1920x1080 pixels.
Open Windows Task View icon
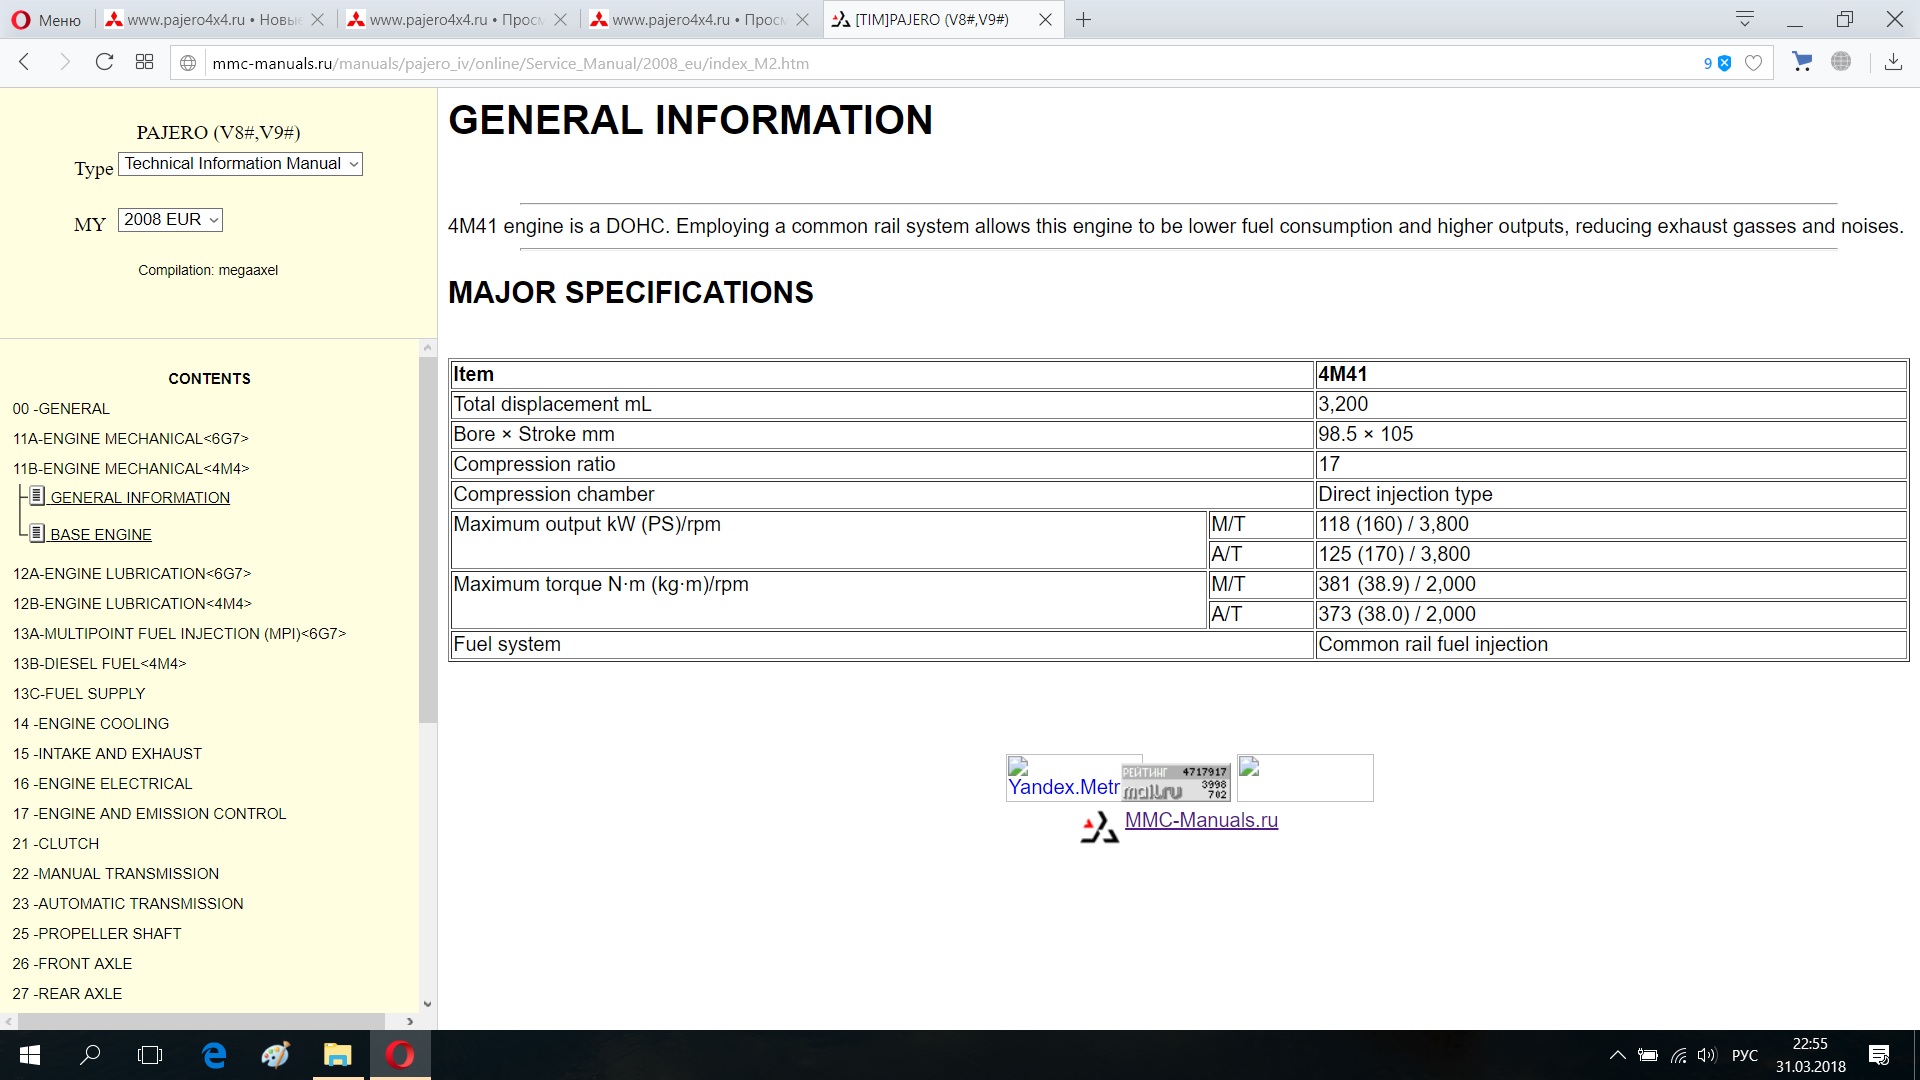(150, 1055)
